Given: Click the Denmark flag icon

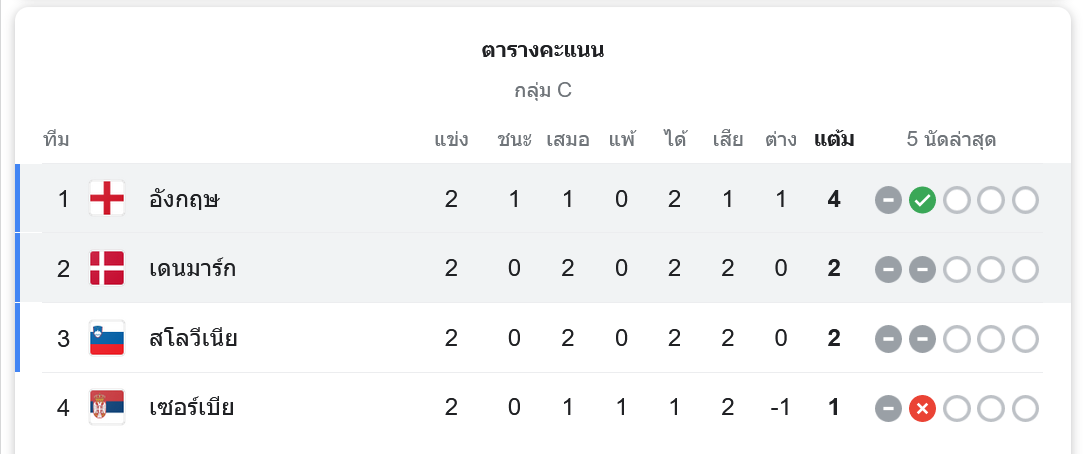Looking at the screenshot, I should tap(107, 268).
